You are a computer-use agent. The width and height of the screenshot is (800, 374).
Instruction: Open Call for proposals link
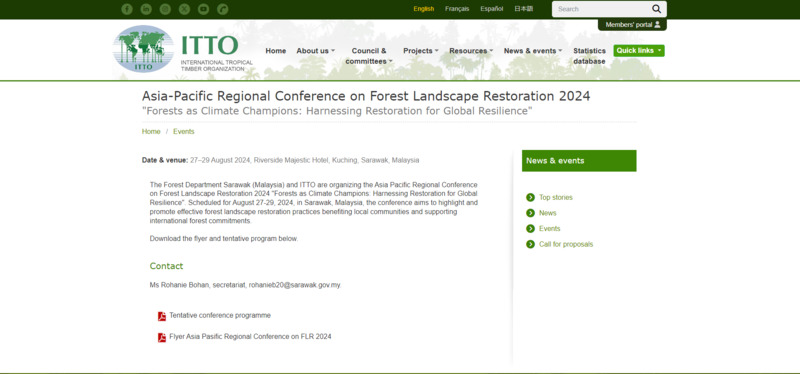click(x=566, y=244)
